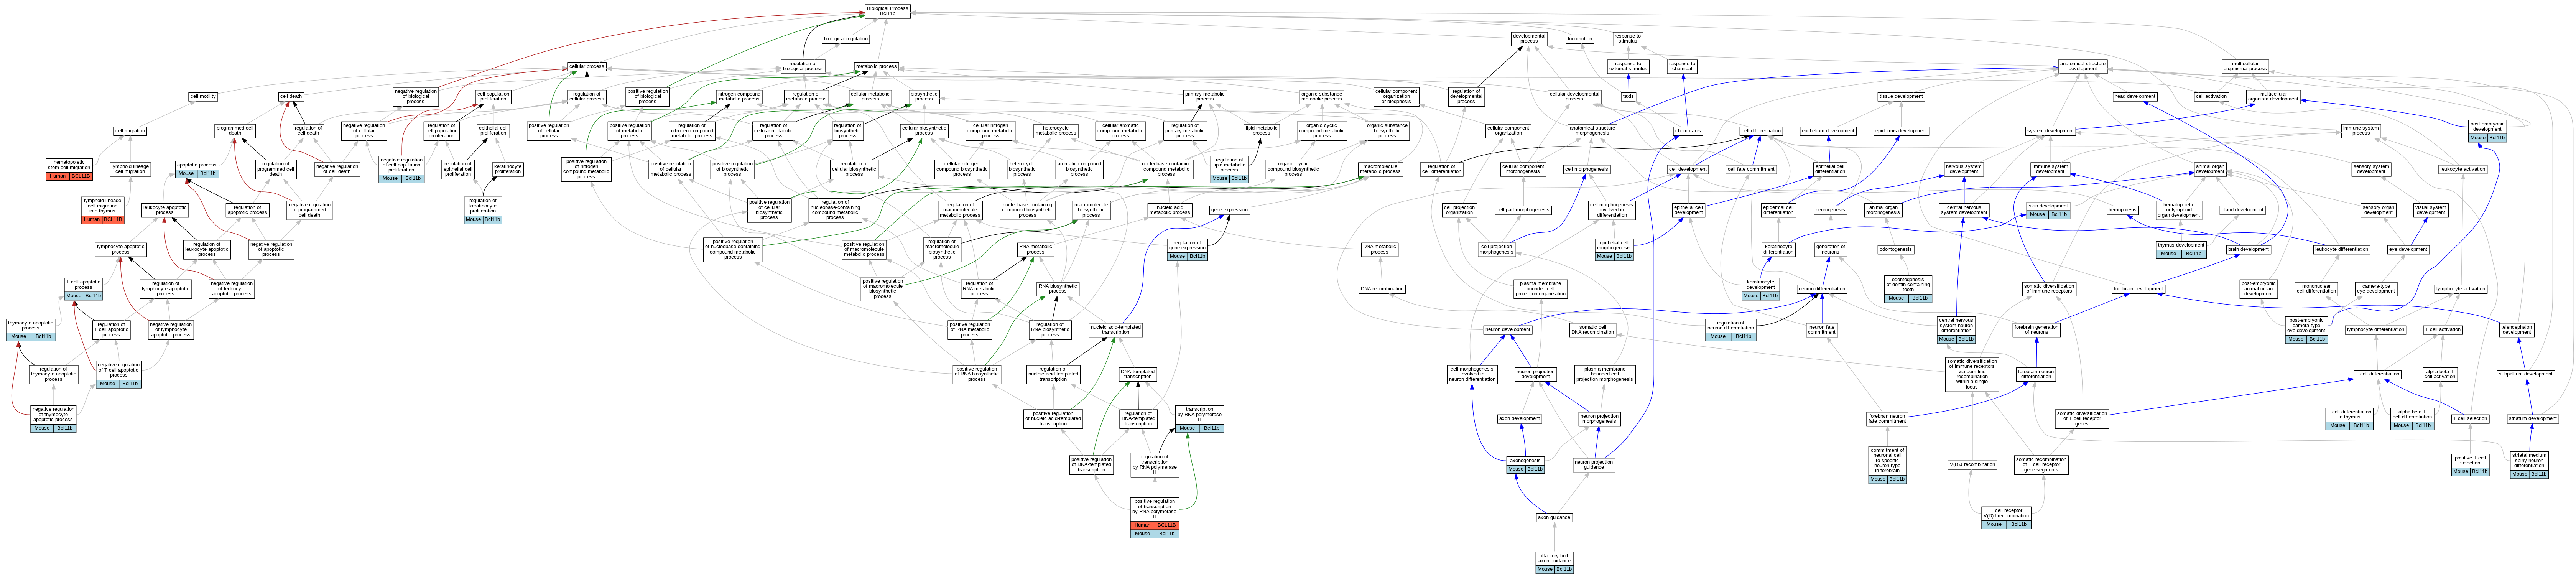Select the "cell fate commitment" node
2576x578 pixels.
[1751, 169]
